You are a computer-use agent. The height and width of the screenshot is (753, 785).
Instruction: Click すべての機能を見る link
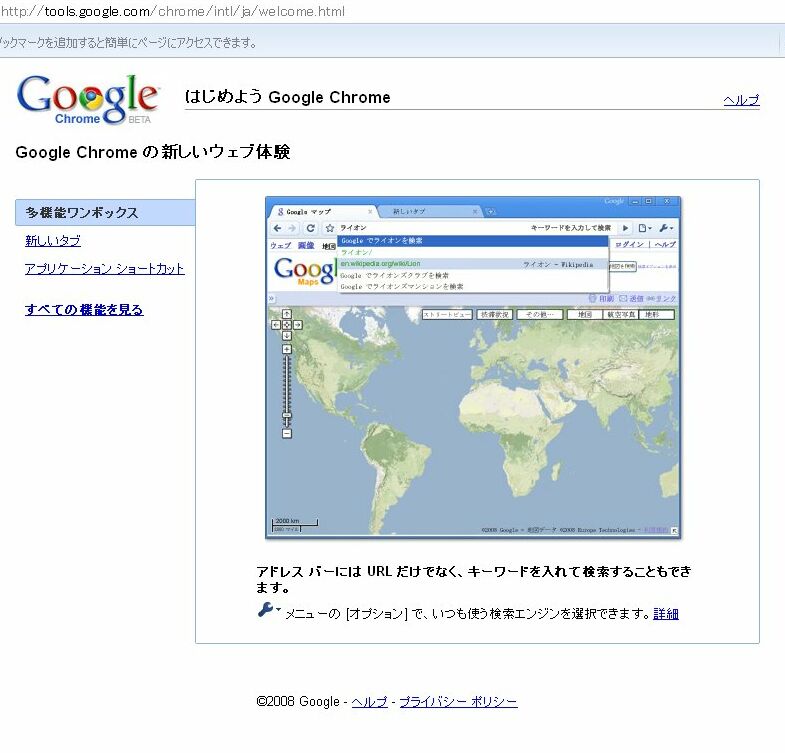tap(84, 310)
